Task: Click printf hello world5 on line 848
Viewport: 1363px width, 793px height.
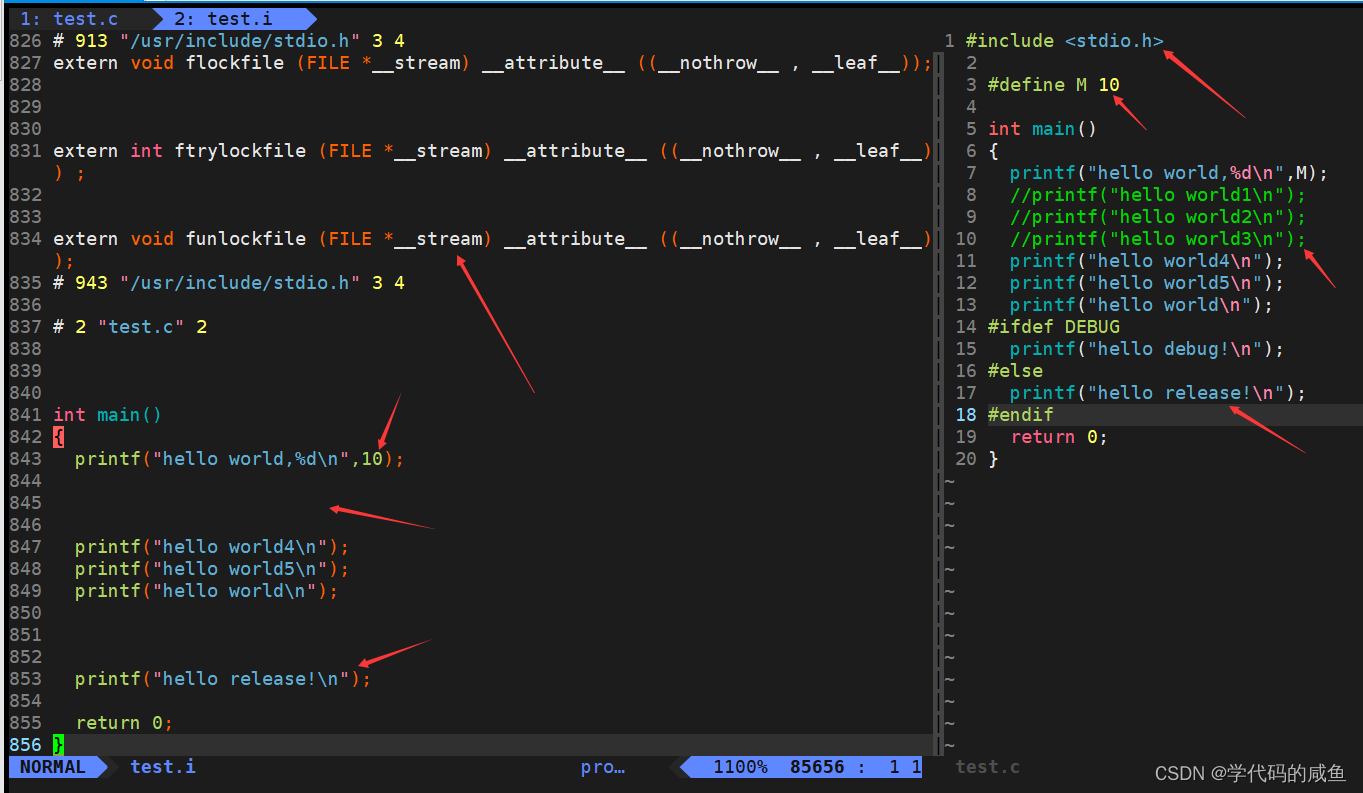Action: [x=212, y=569]
